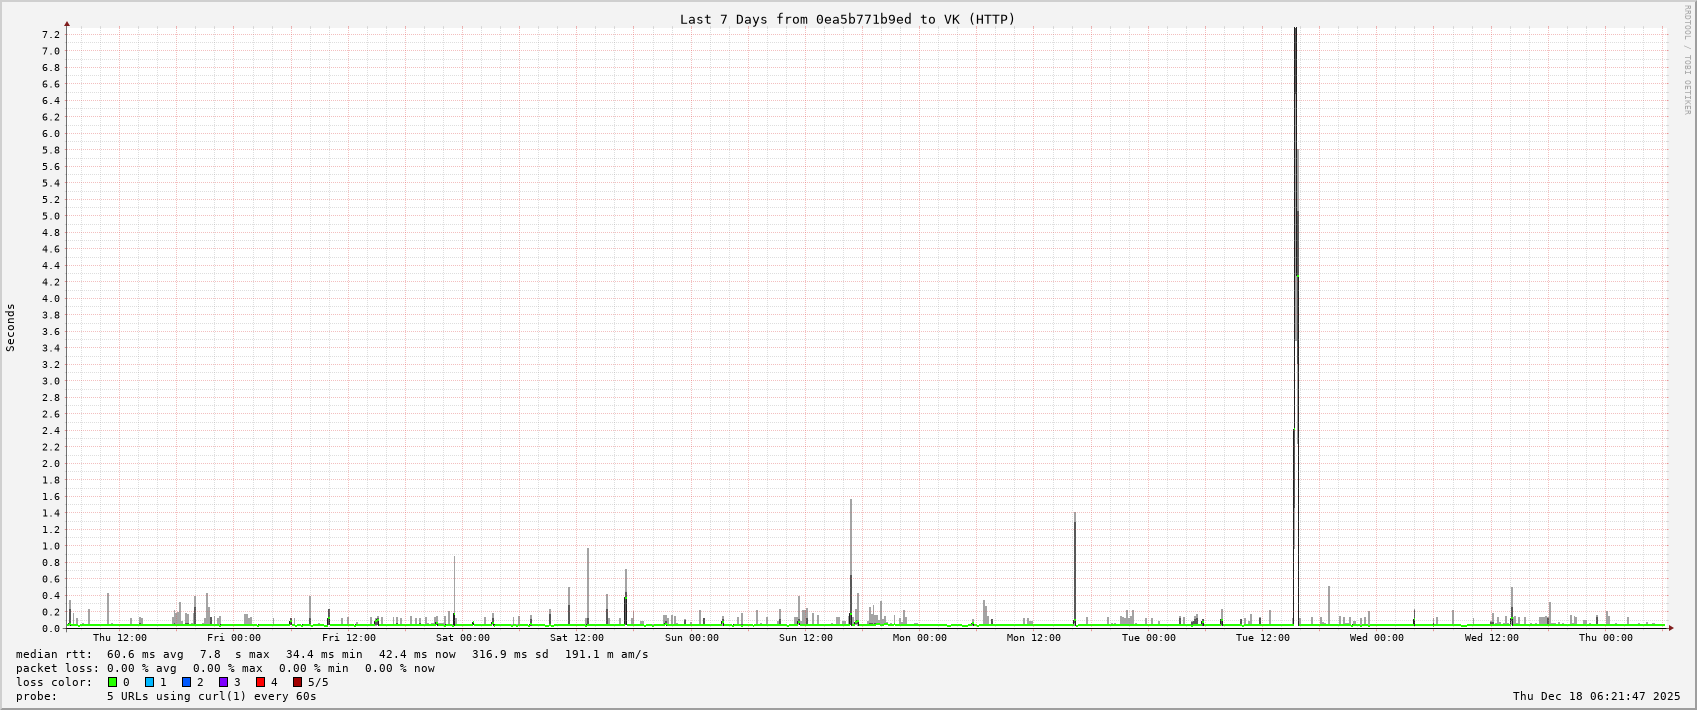Click the green loss color 0 swatch
1697x710 pixels.
click(112, 682)
